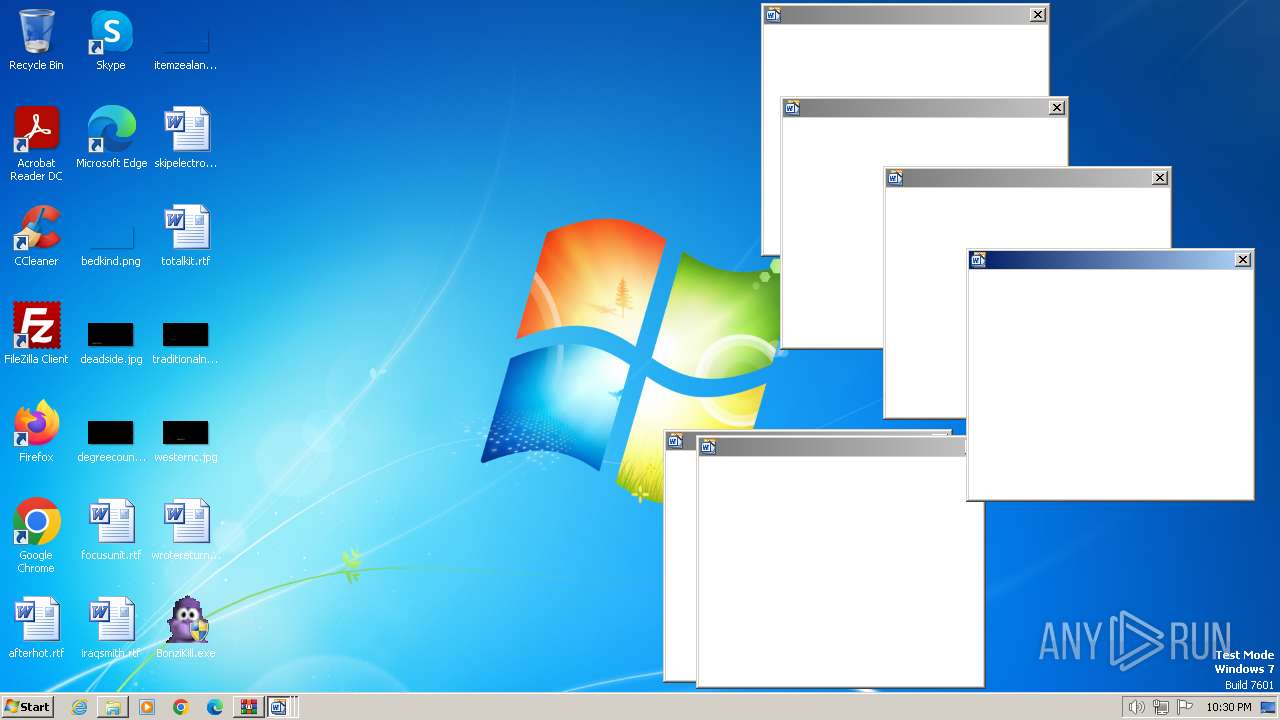This screenshot has height=720, width=1280.
Task: Open Acrobat Reader DC shortcut
Action: pos(36,143)
